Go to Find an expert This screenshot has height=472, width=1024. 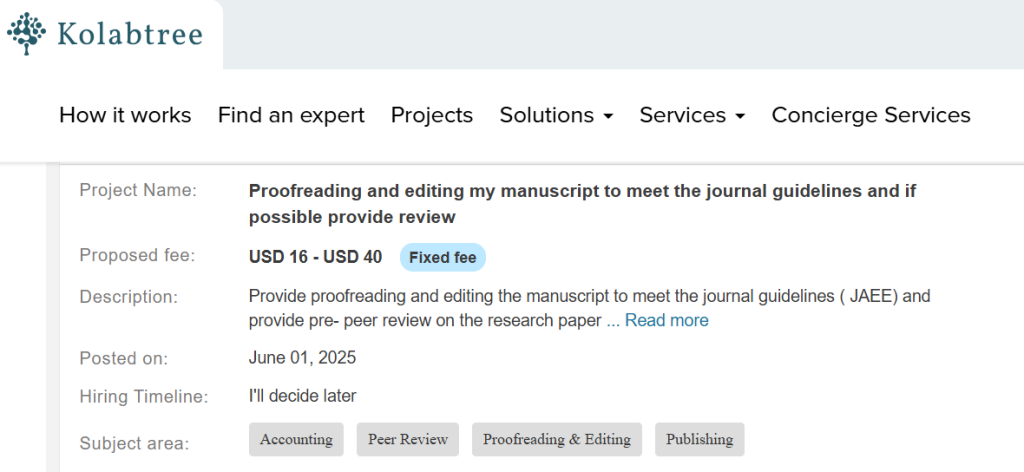click(x=291, y=115)
